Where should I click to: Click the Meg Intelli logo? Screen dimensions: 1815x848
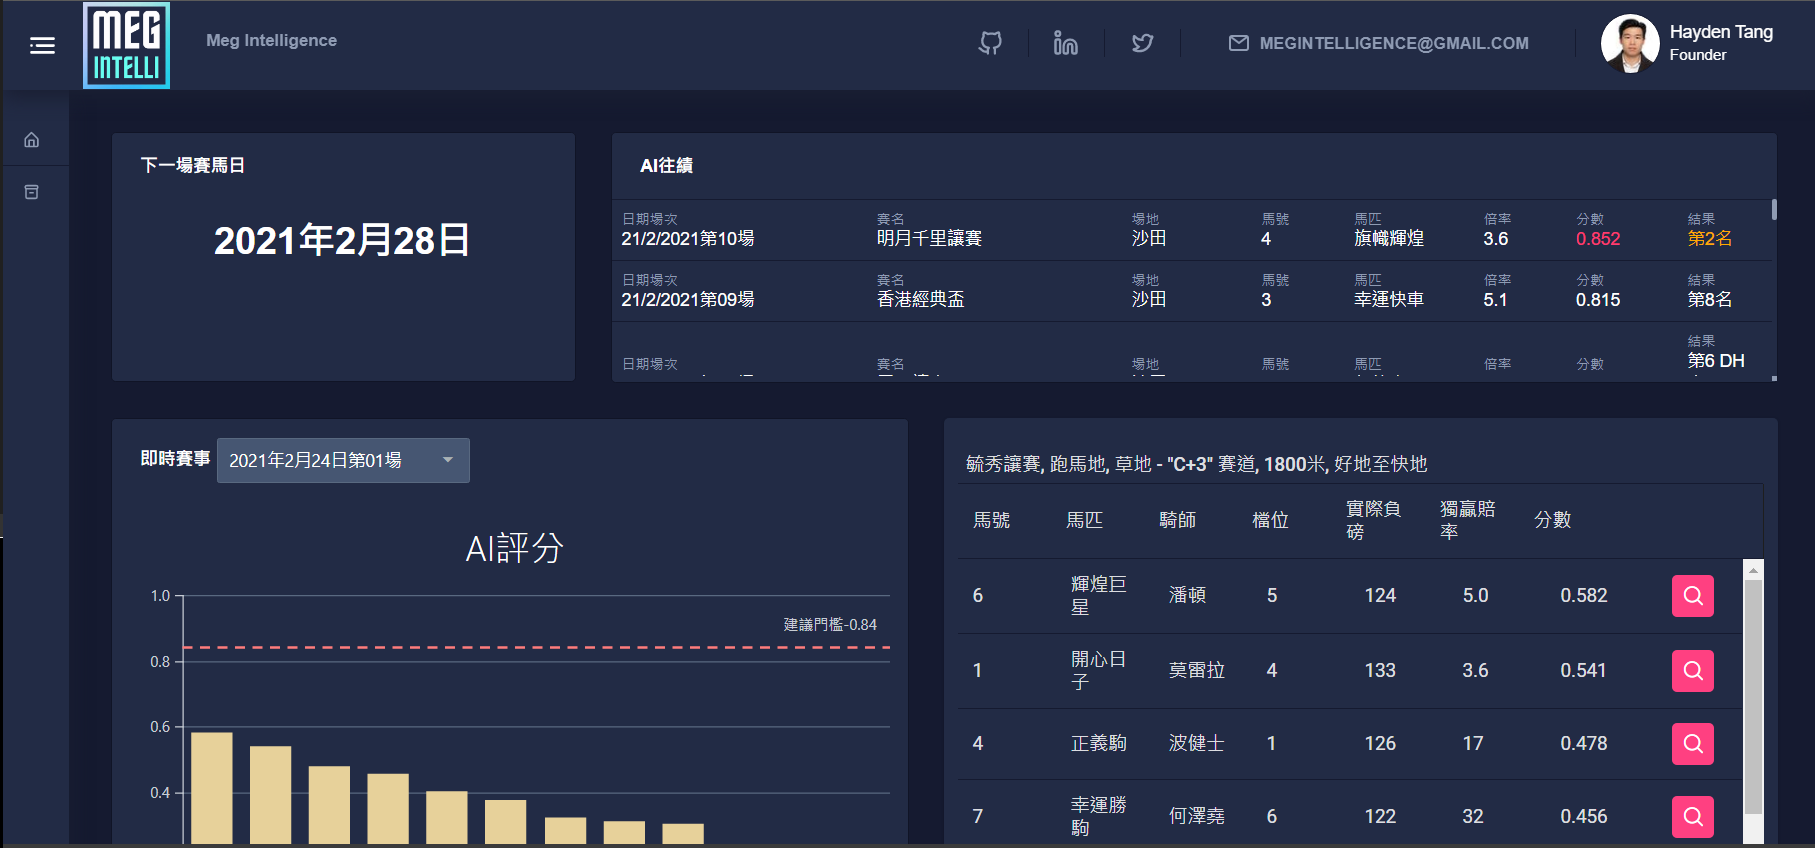click(x=126, y=46)
